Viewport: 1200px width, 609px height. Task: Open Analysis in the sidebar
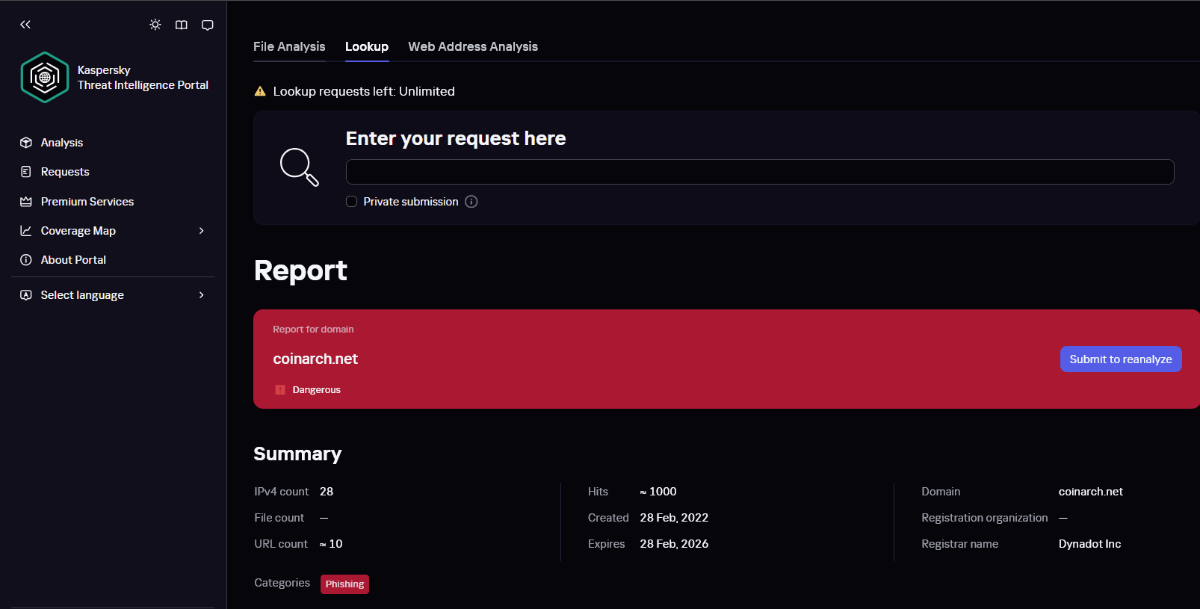coord(62,143)
